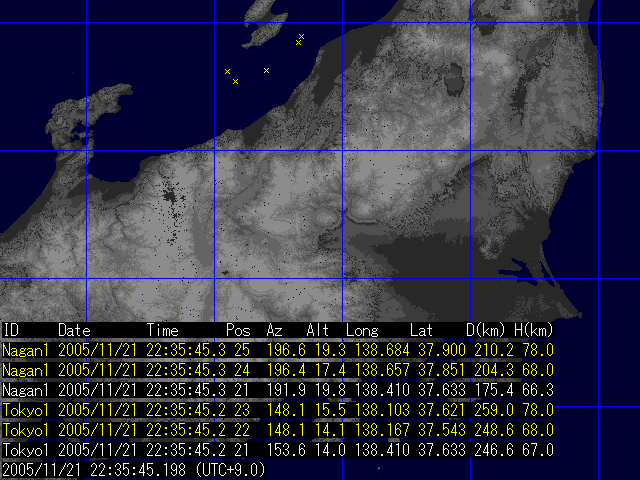Viewport: 640px width, 480px height.
Task: Click the Az column header
Action: point(274,330)
